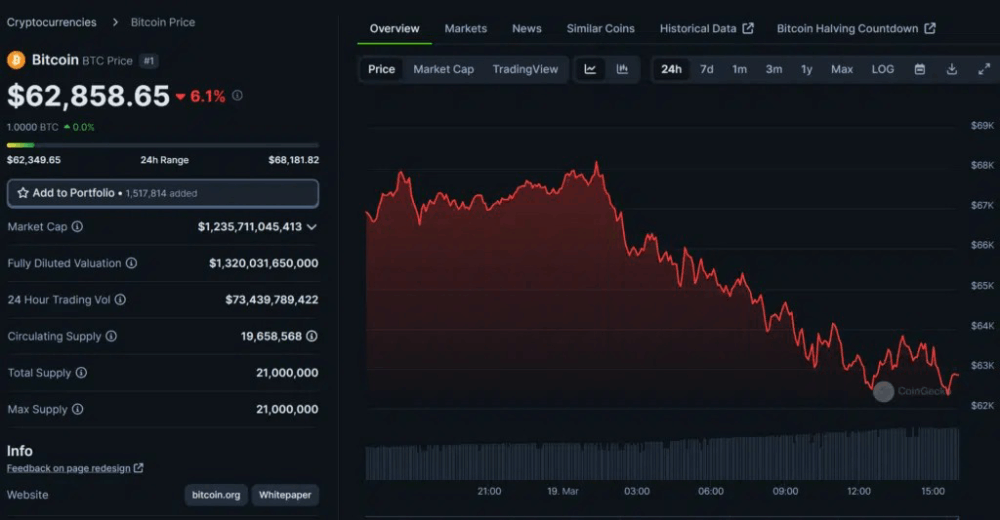Screen dimensions: 1000x520
Task: Select the Max time range
Action: (x=842, y=69)
